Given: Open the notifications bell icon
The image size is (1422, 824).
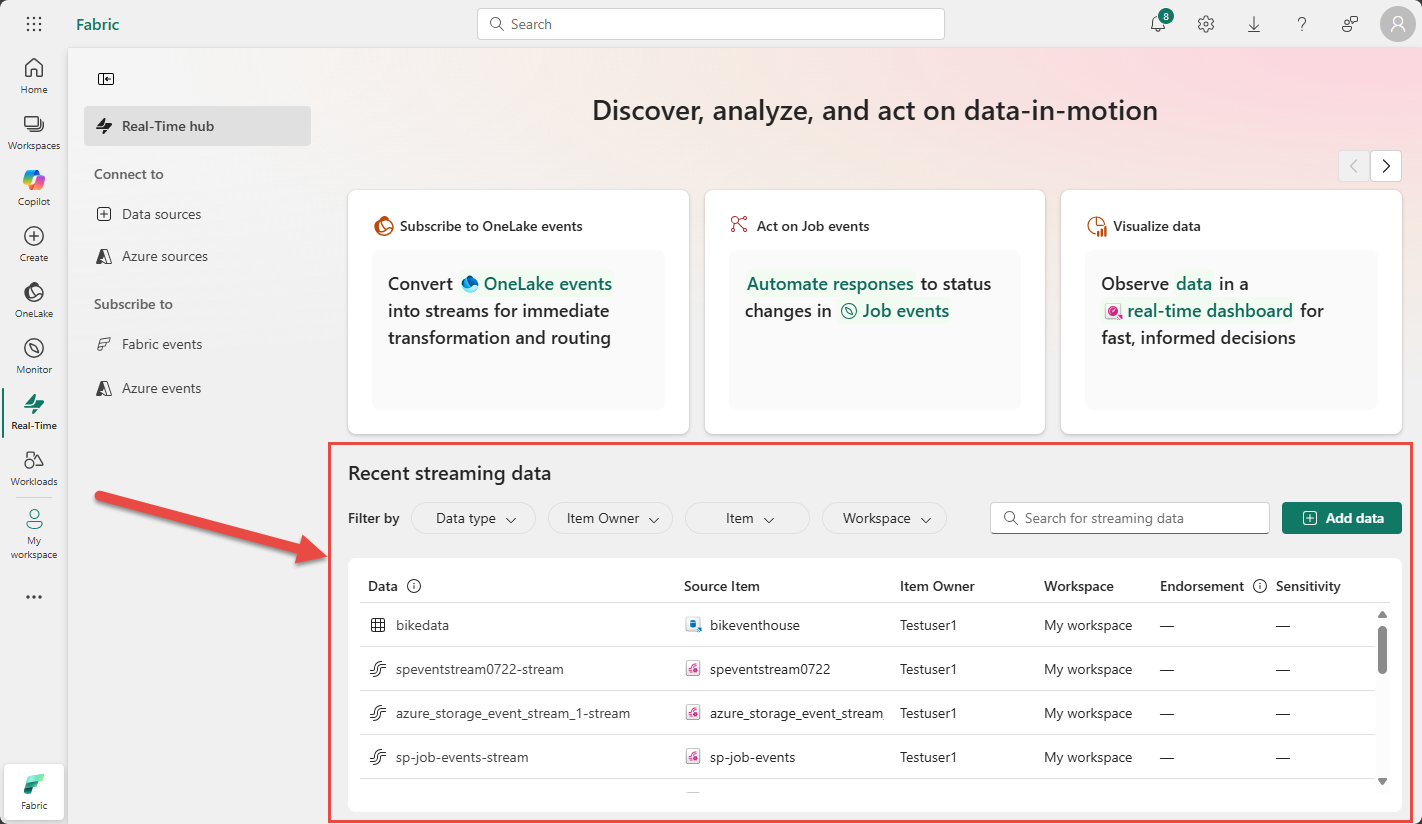Looking at the screenshot, I should point(1158,25).
